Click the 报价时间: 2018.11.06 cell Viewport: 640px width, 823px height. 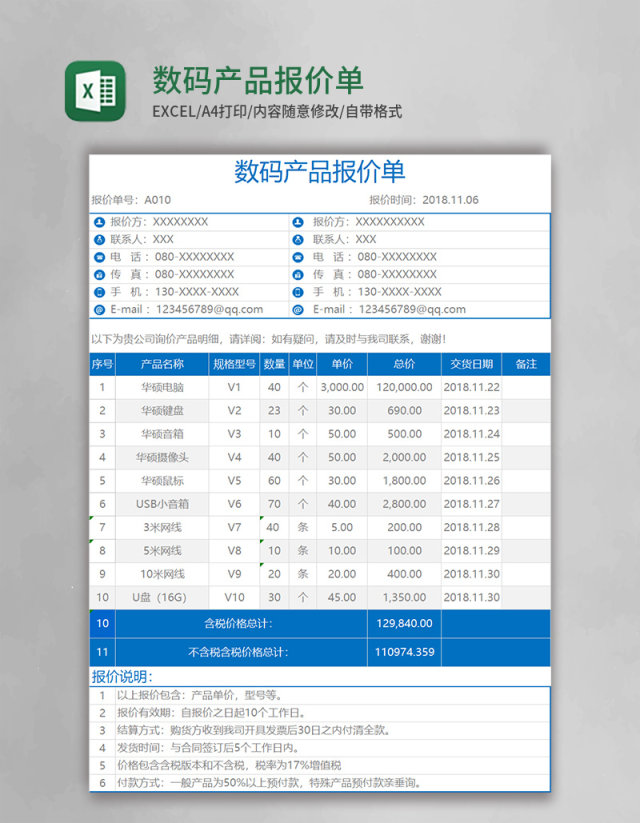click(x=424, y=200)
